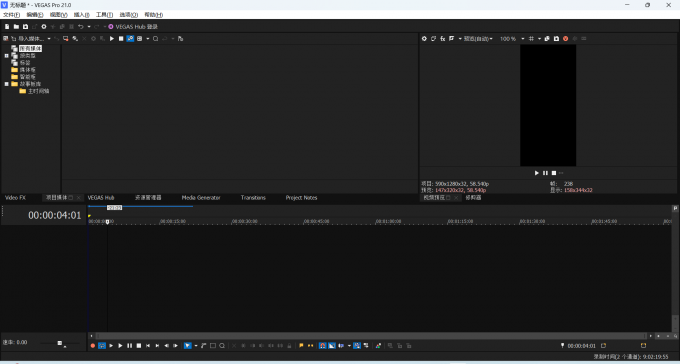This screenshot has width=680, height=364.
Task: Toggle Loop Playback in the transport bar
Action: coord(102,346)
